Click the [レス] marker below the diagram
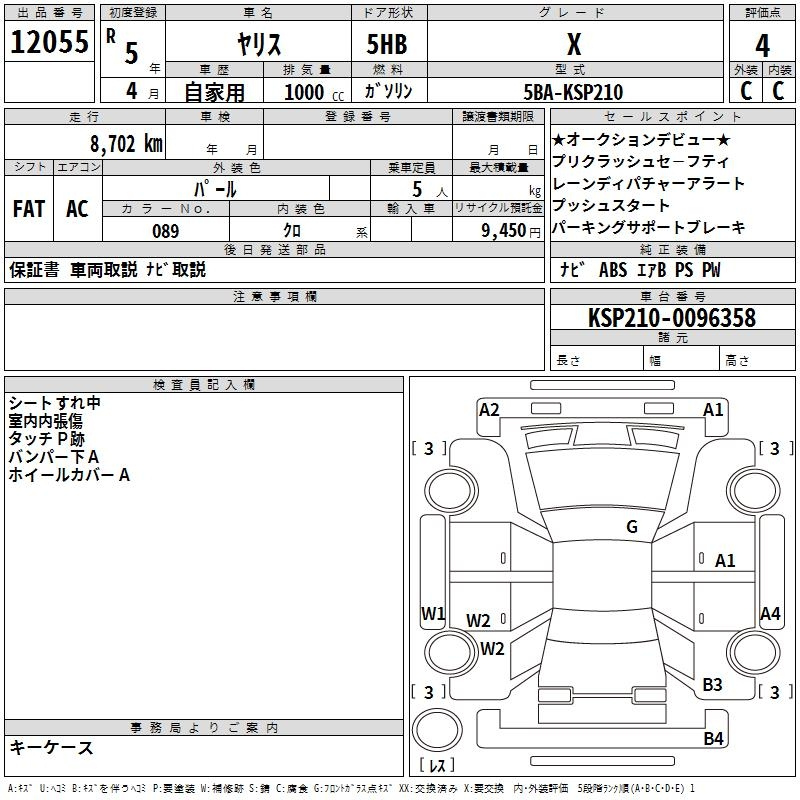 437,766
